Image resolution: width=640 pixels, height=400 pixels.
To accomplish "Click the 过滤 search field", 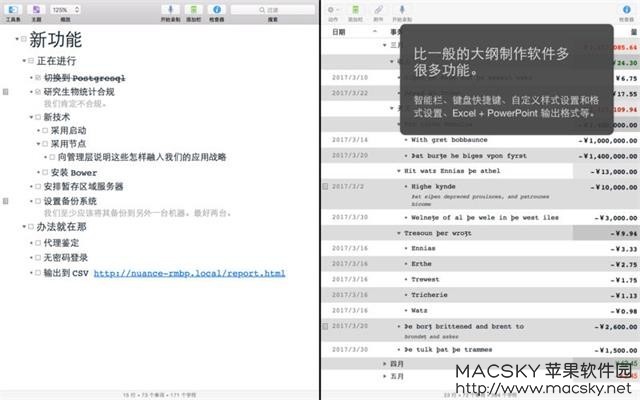I will tap(273, 10).
